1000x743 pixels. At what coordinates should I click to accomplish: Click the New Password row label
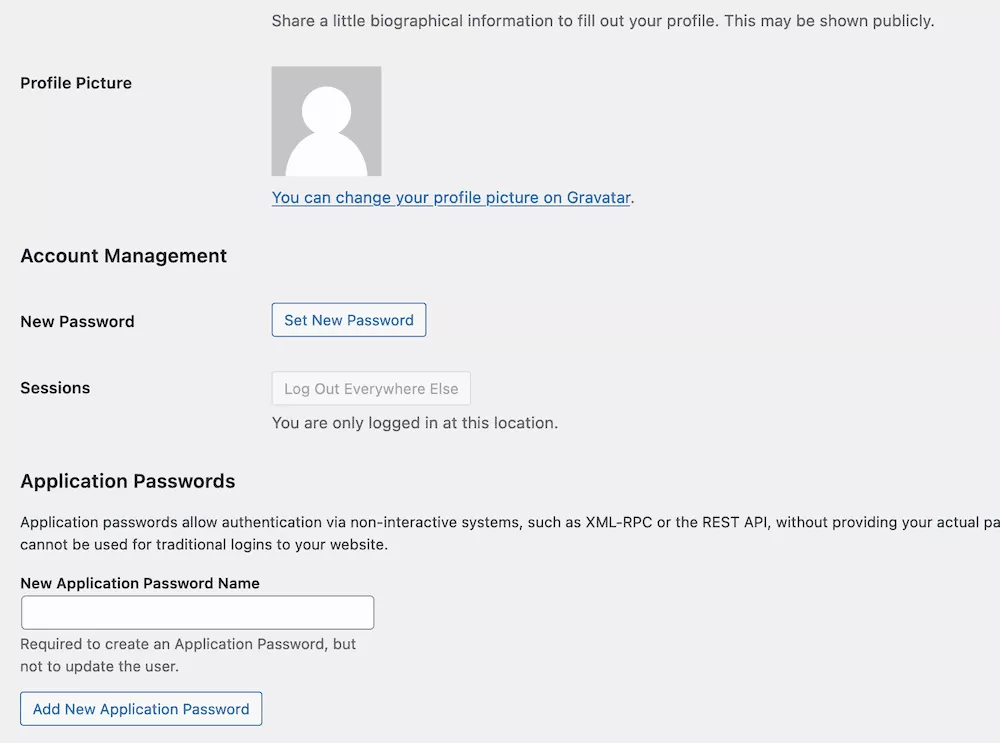(x=77, y=321)
